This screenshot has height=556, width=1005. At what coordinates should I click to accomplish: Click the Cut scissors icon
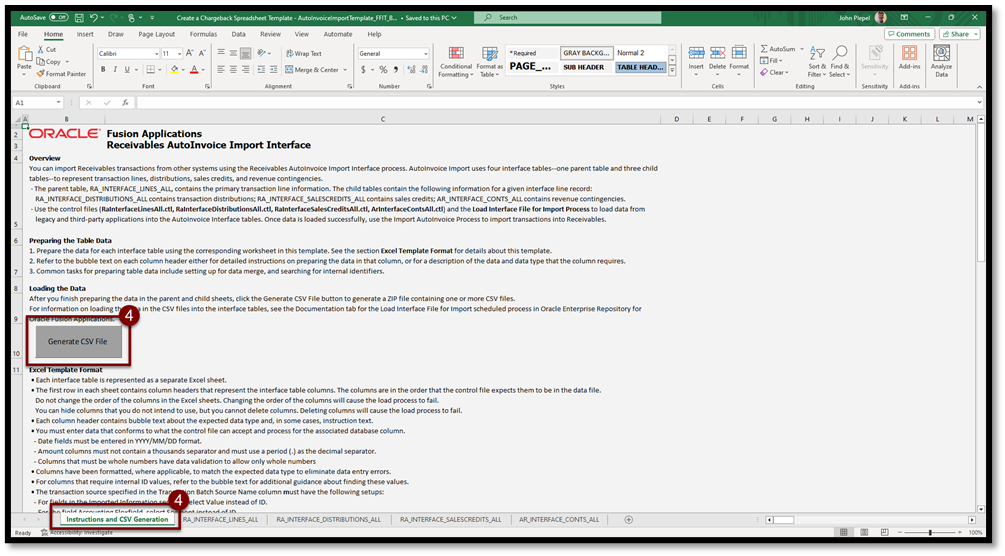pyautogui.click(x=41, y=49)
